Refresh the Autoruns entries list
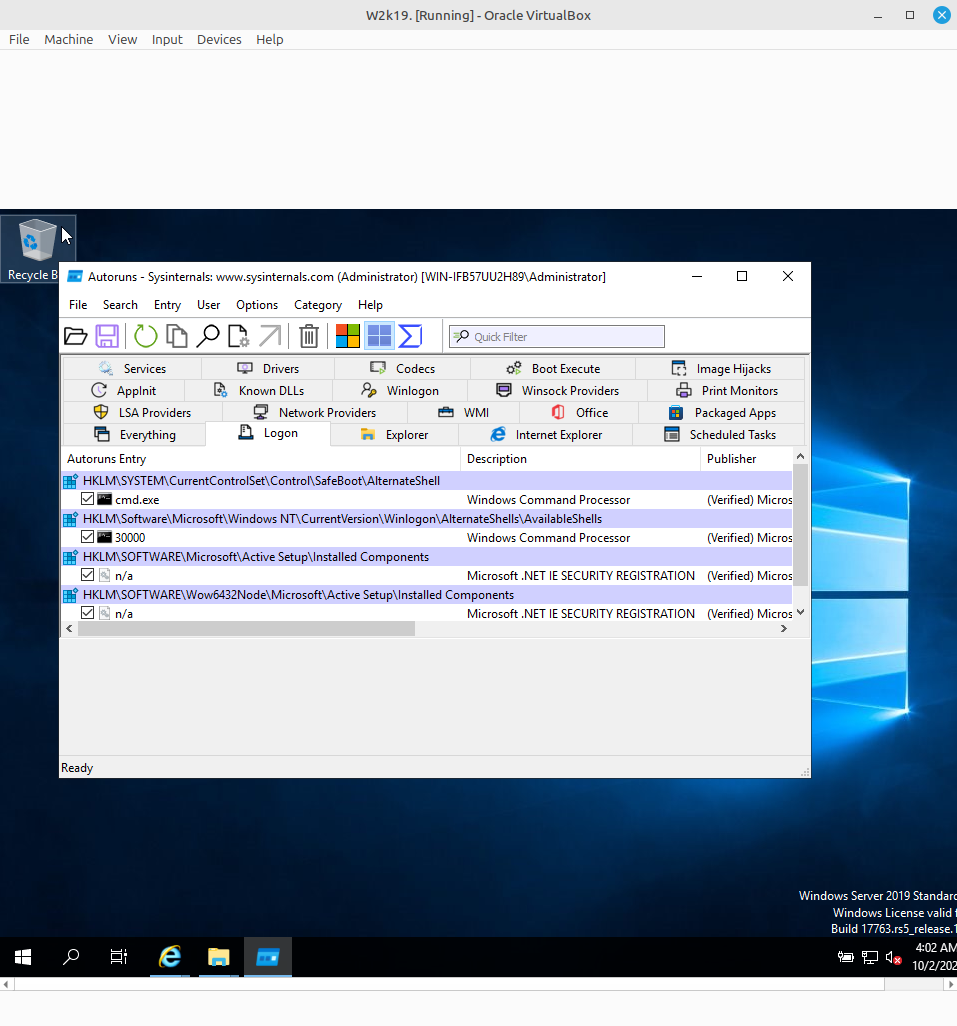Viewport: 957px width, 1026px height. click(145, 336)
